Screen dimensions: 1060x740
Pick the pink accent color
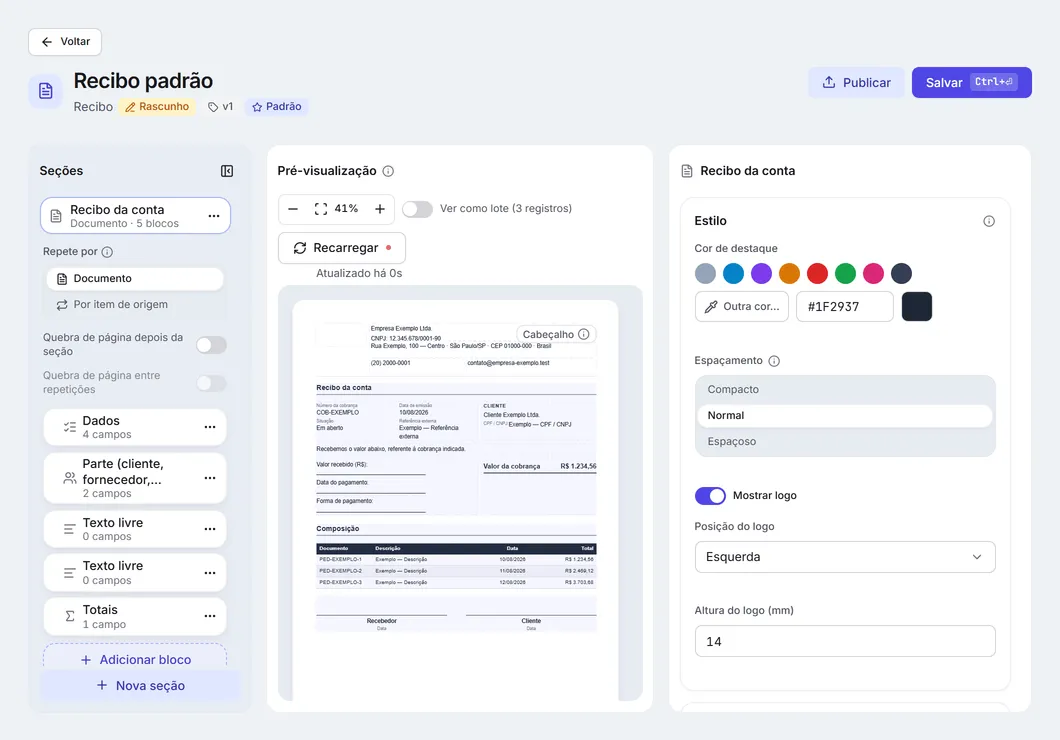pos(873,274)
